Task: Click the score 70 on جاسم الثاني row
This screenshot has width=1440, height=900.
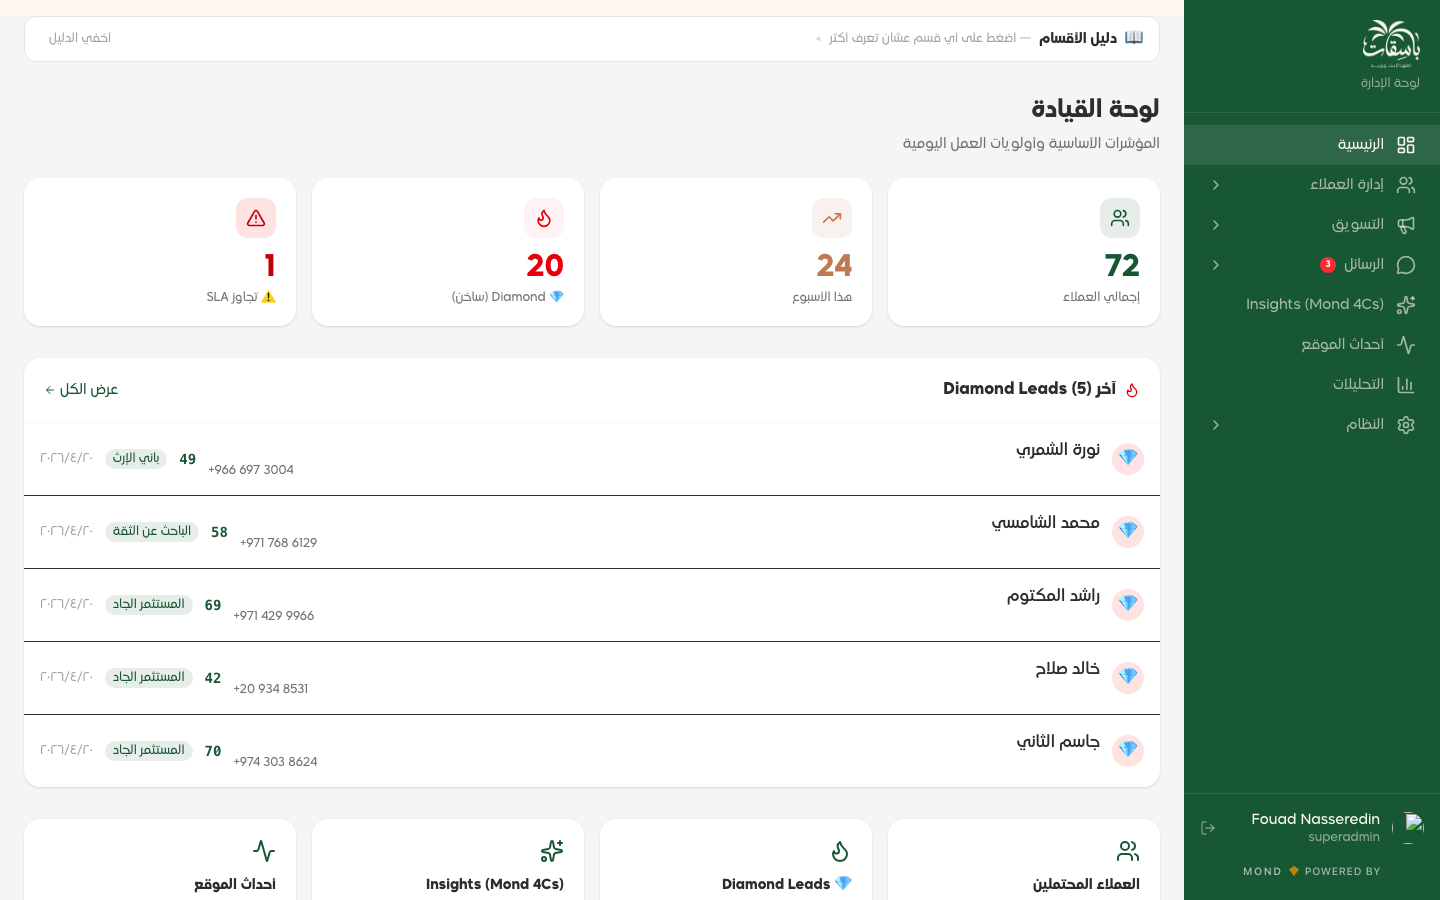Action: click(213, 751)
